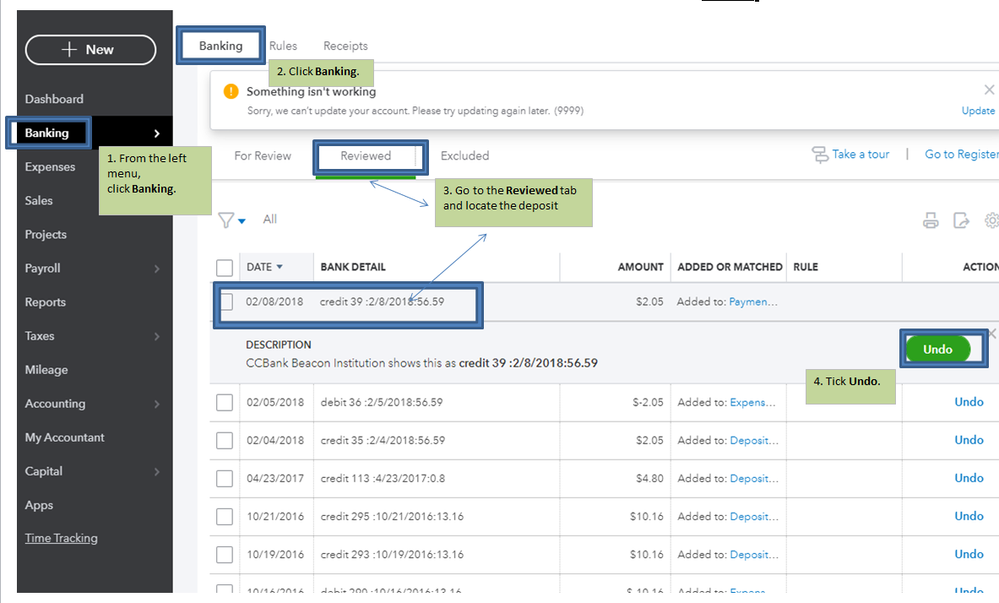Tick checkbox for 04/23/2017 row

tap(224, 479)
